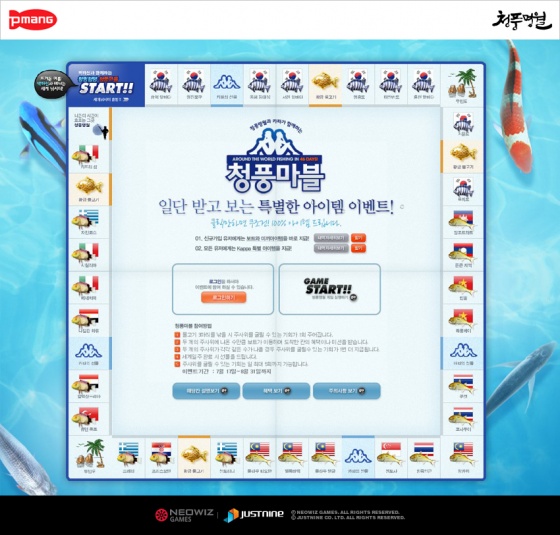The width and height of the screenshot is (560, 535).
Task: Click the gray button on event row 01
Action: click(x=331, y=238)
